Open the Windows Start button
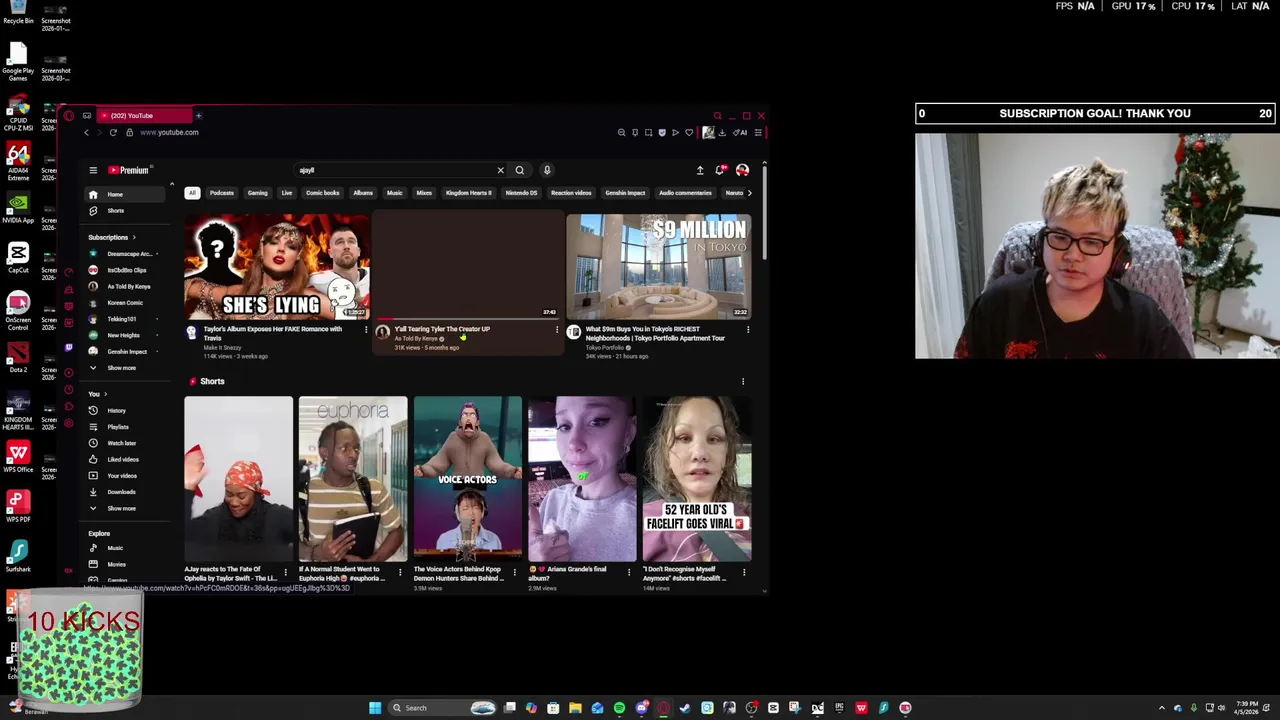Screen dimensions: 1280x720 [x=375, y=708]
